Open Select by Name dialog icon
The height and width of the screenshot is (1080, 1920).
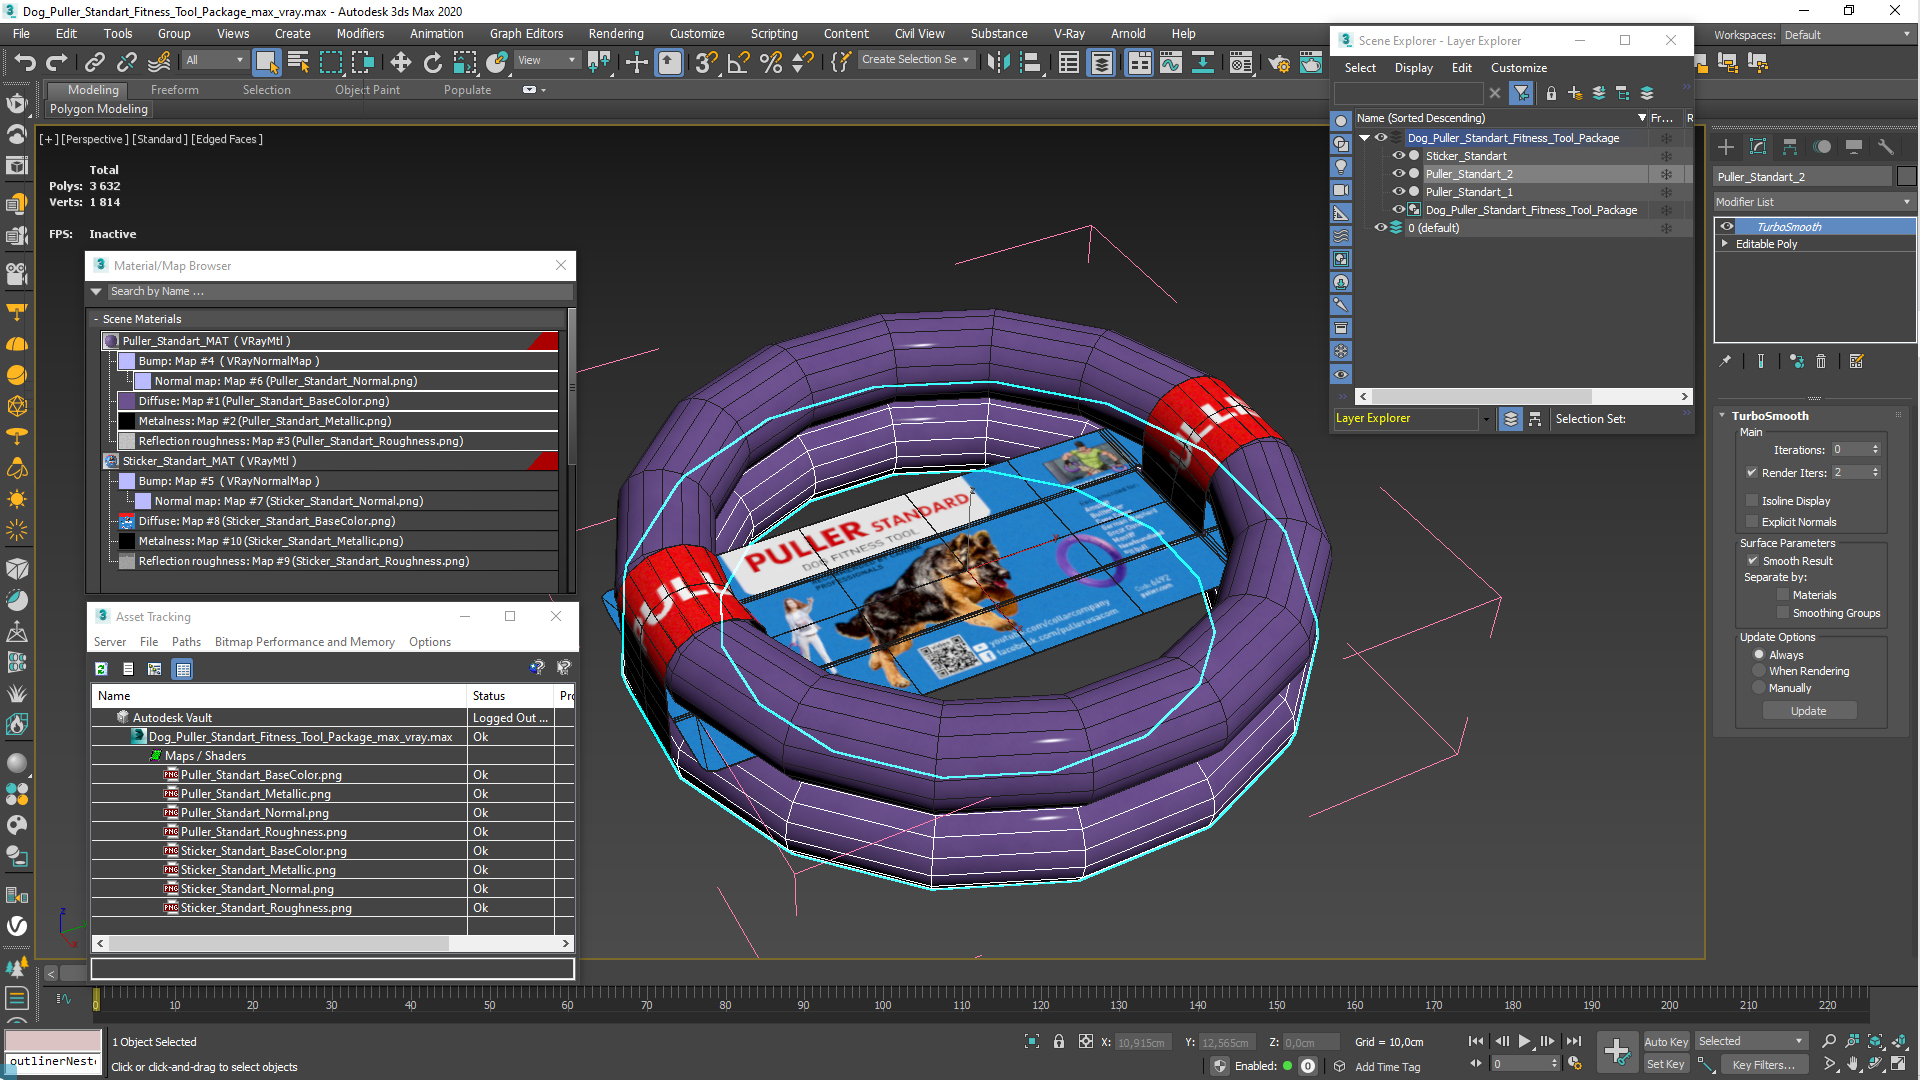[x=298, y=62]
